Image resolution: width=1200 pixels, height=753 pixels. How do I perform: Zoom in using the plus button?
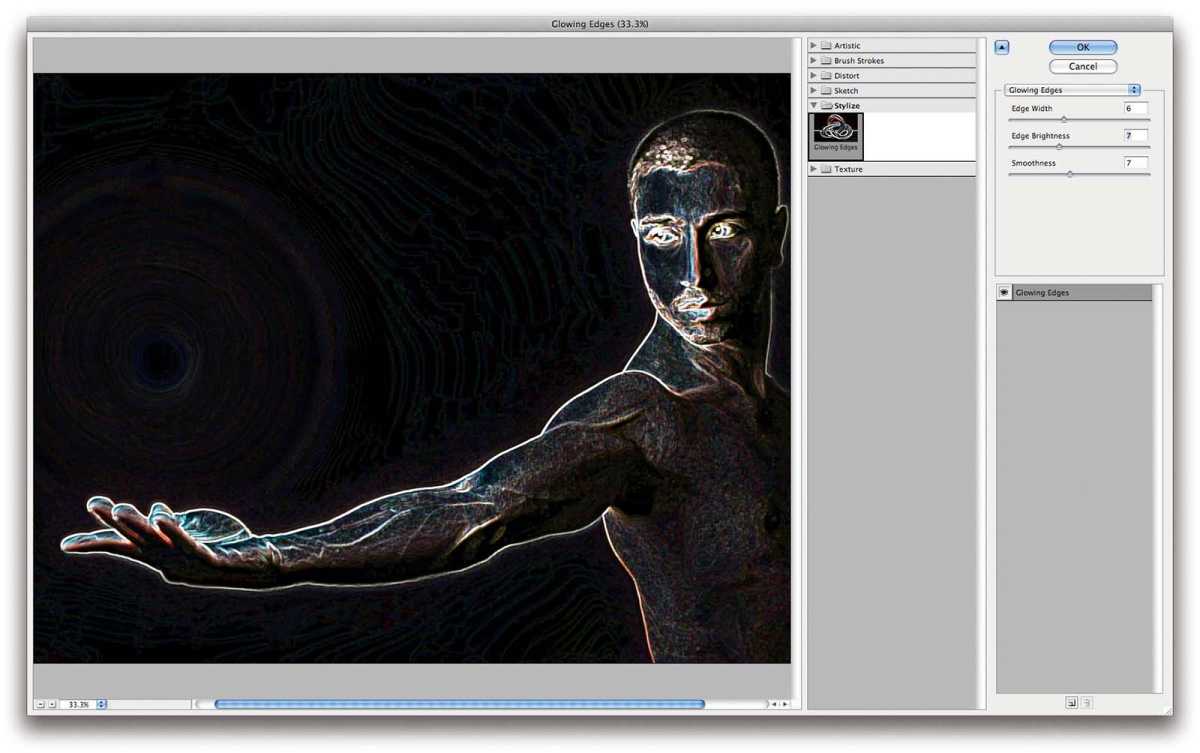click(x=54, y=704)
